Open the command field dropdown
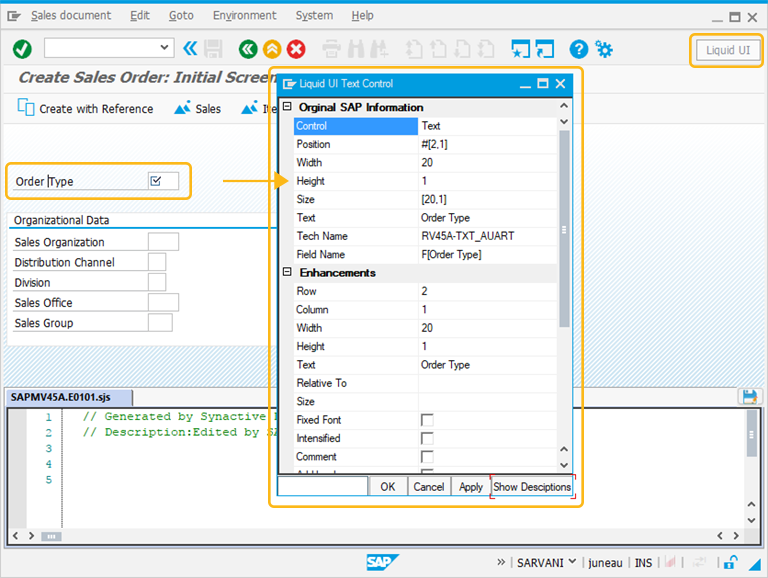 click(164, 48)
